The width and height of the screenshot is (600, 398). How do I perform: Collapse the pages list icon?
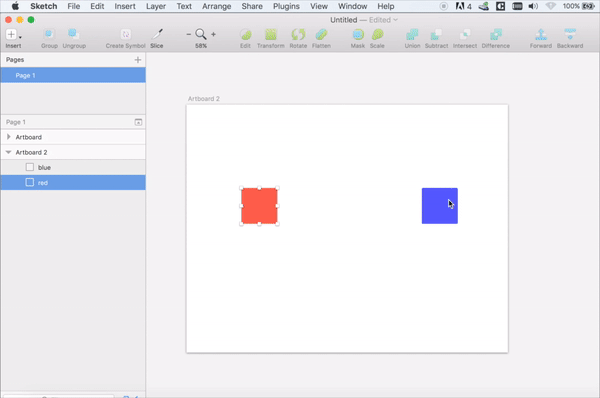(x=138, y=122)
